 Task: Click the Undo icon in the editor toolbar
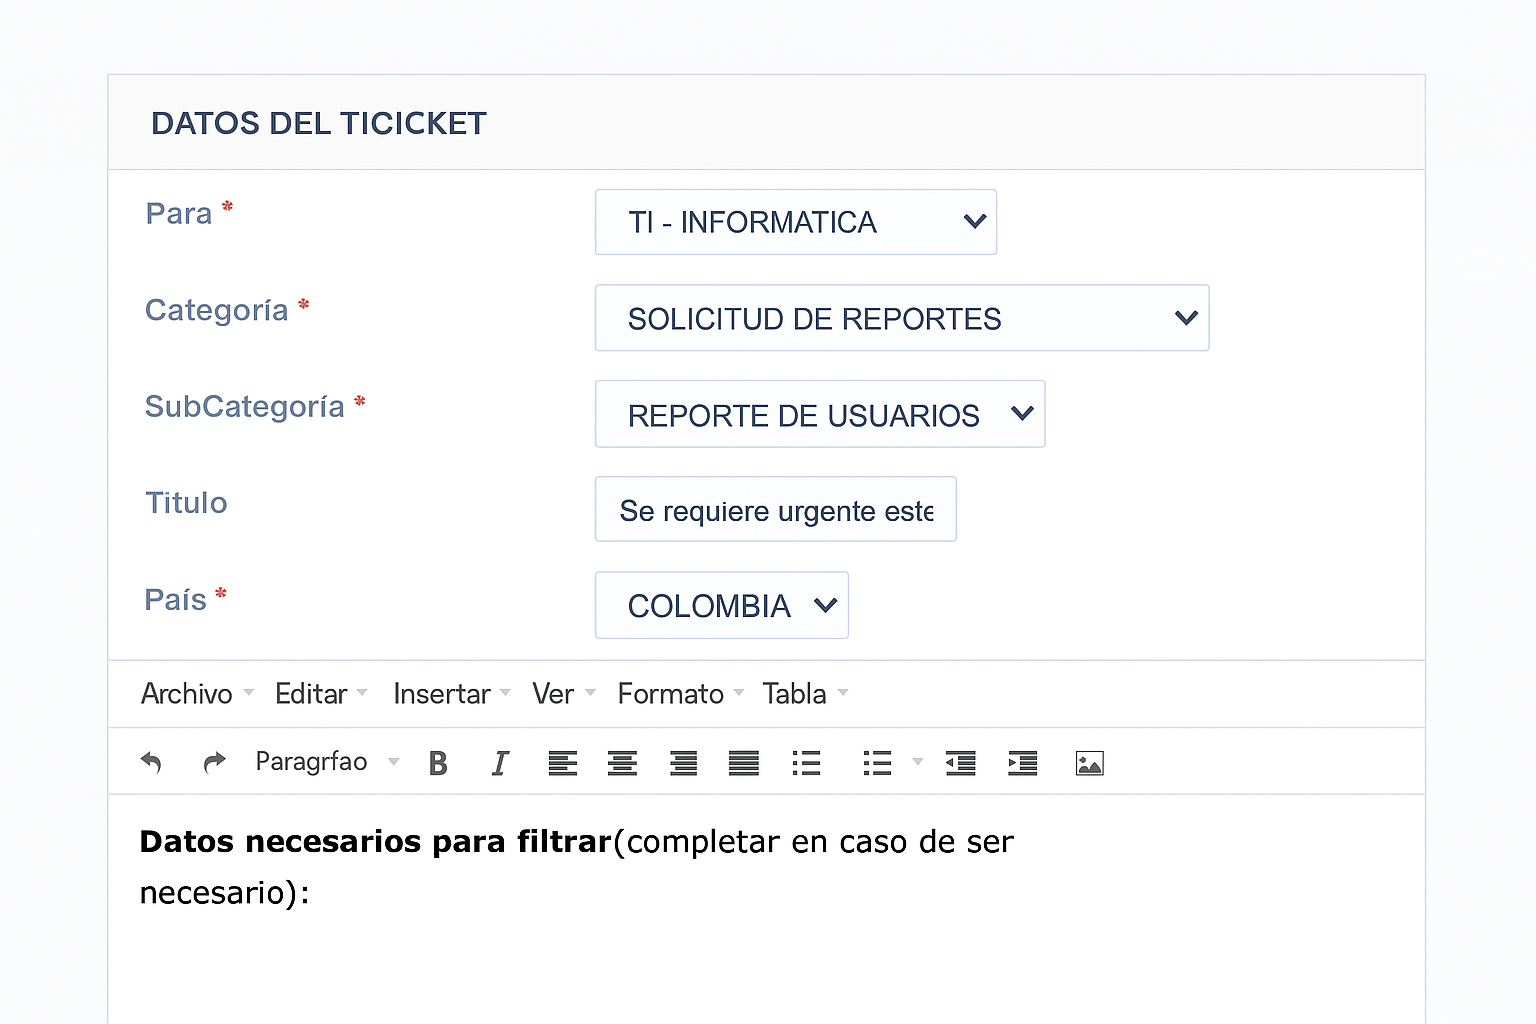pos(151,763)
